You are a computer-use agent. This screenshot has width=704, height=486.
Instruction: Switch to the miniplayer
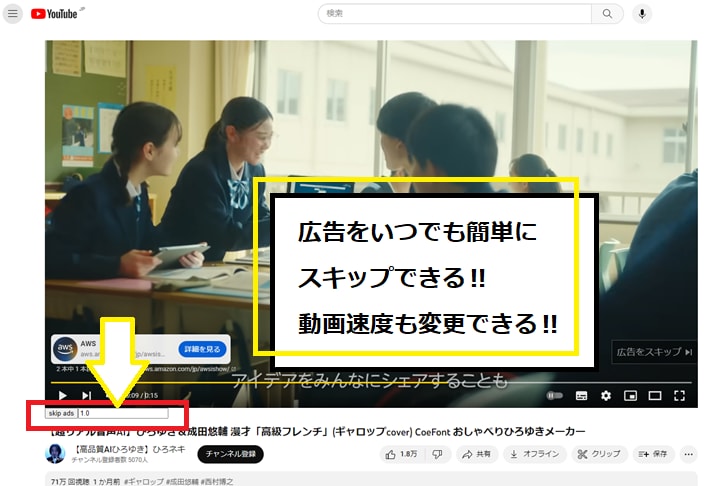tap(630, 395)
